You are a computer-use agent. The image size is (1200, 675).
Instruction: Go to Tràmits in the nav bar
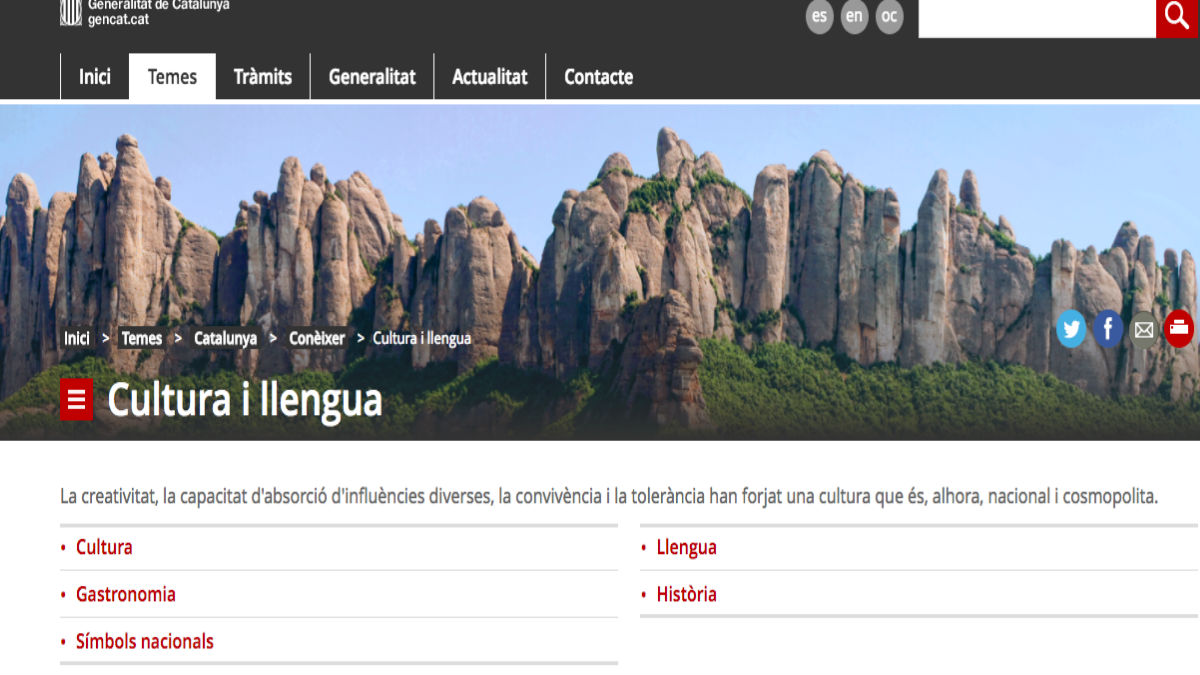[263, 77]
